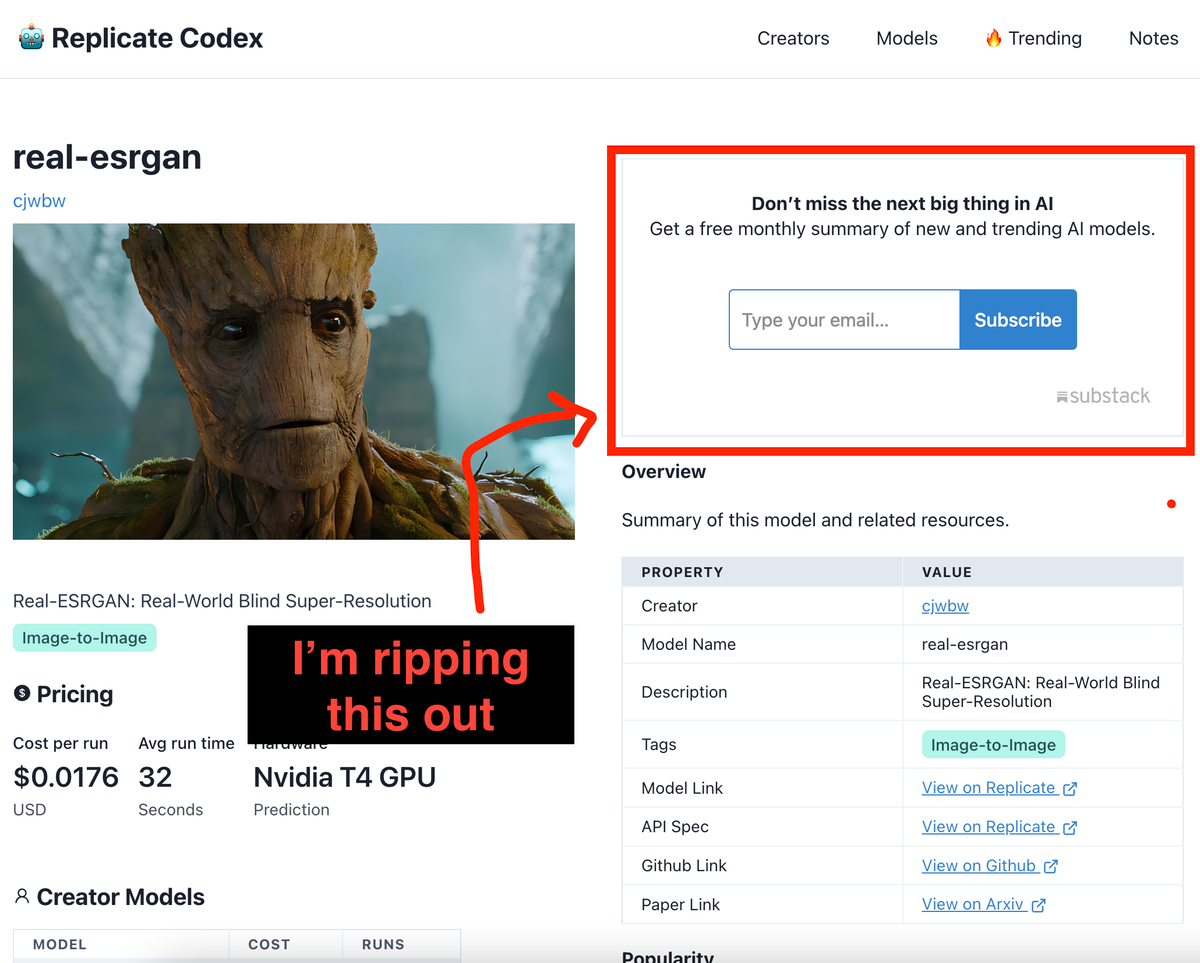The width and height of the screenshot is (1200, 963).
Task: Click the Substack logo below the subscribe form
Action: [1103, 395]
